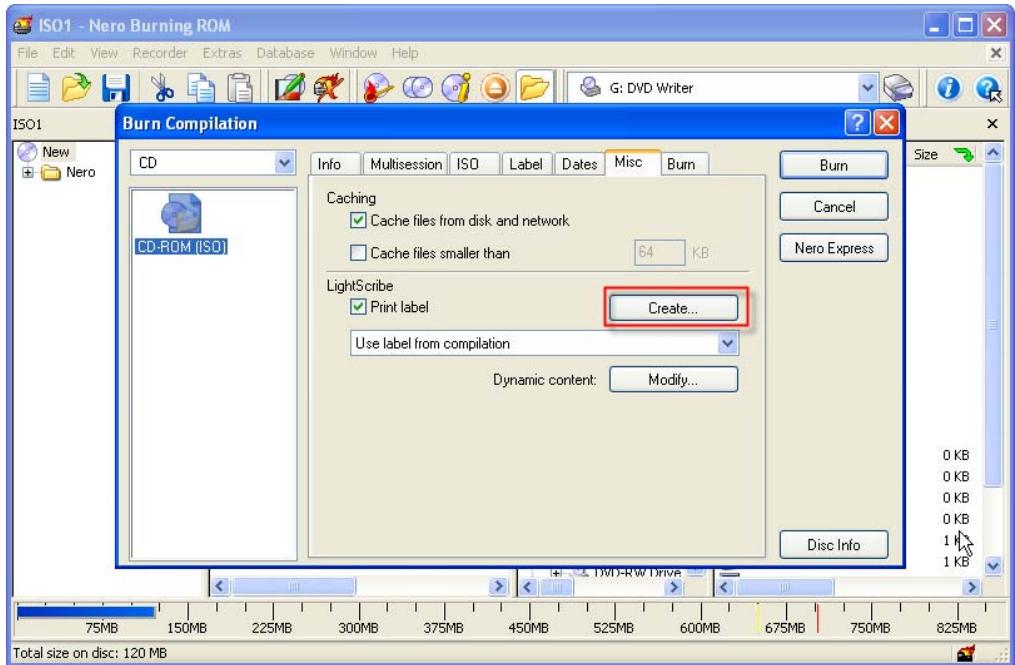The height and width of the screenshot is (665, 1015).
Task: Click the file list vertical scrollbar thumb
Action: pyautogui.click(x=993, y=324)
